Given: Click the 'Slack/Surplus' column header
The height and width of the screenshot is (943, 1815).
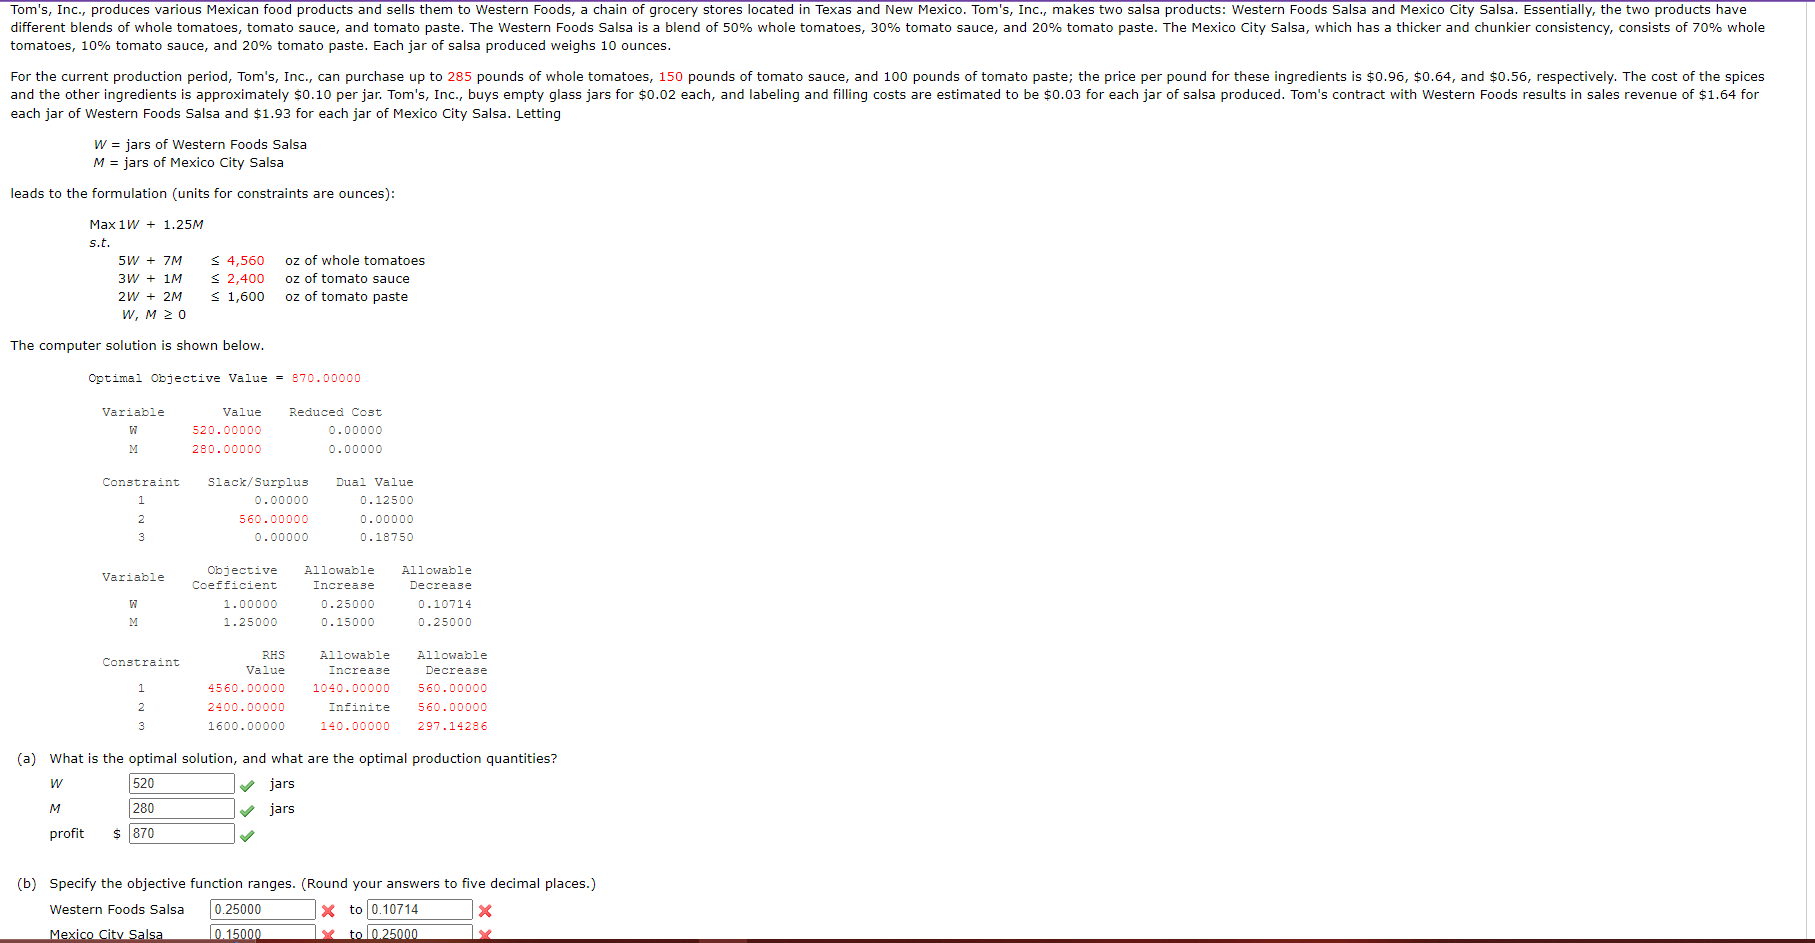Looking at the screenshot, I should pos(258,483).
